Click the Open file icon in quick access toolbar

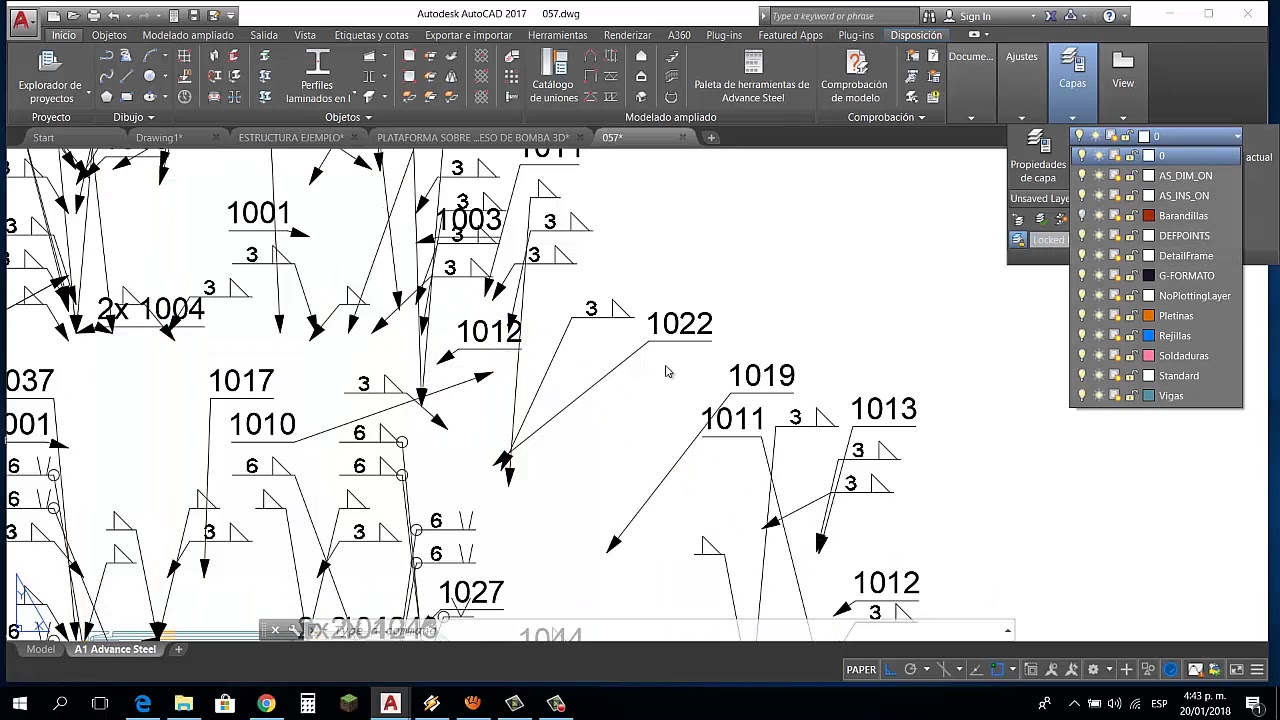click(73, 16)
